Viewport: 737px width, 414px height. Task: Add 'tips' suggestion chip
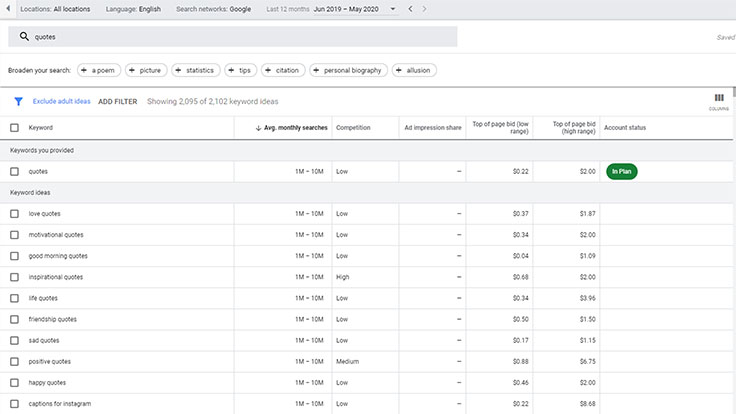pyautogui.click(x=241, y=70)
